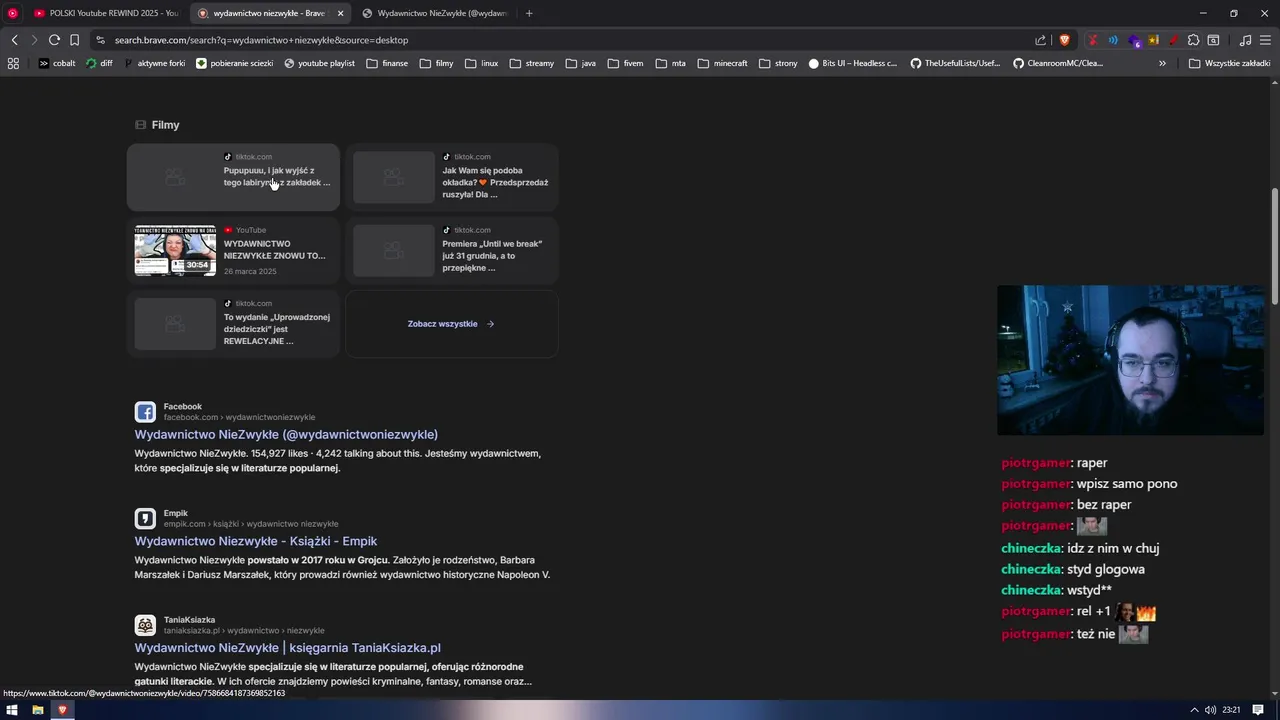Open the cobalt bookmark

57,63
